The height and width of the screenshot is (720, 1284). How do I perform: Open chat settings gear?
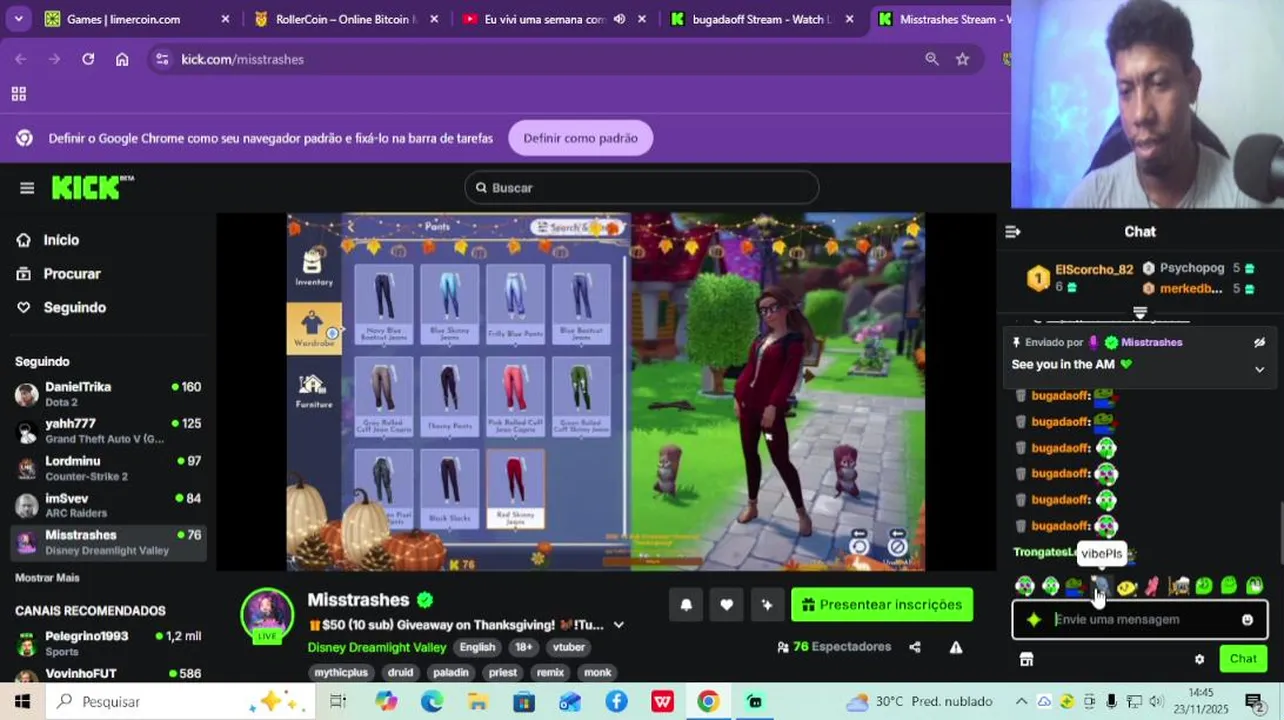click(x=1199, y=659)
